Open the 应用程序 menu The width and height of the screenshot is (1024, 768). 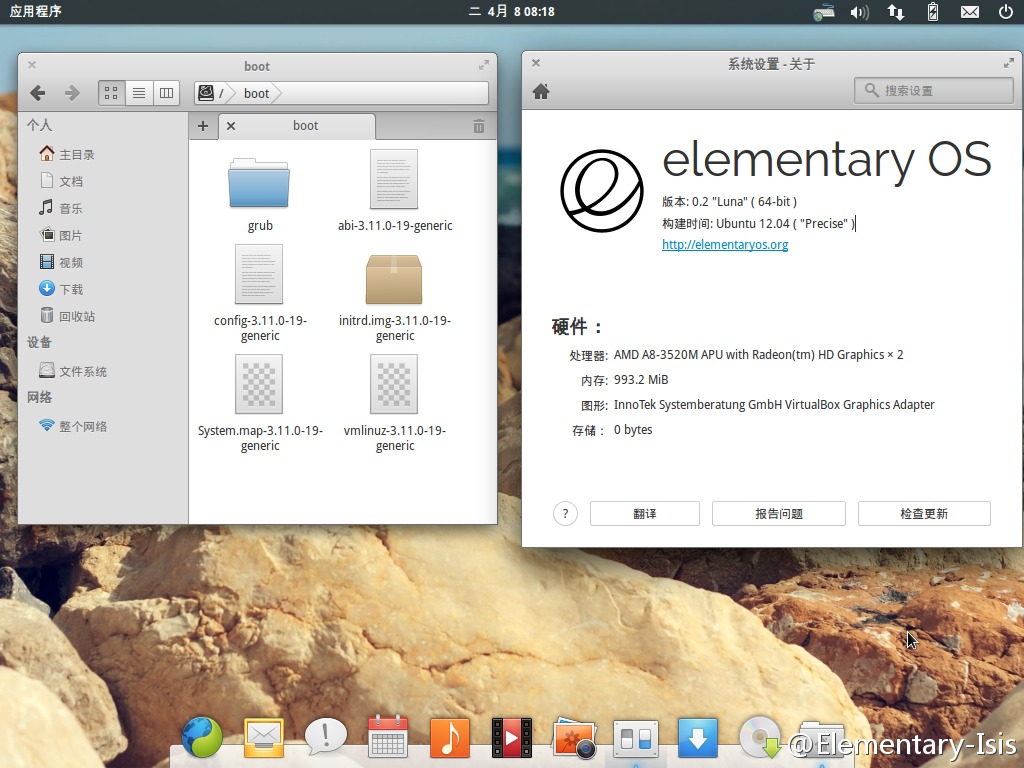click(35, 11)
